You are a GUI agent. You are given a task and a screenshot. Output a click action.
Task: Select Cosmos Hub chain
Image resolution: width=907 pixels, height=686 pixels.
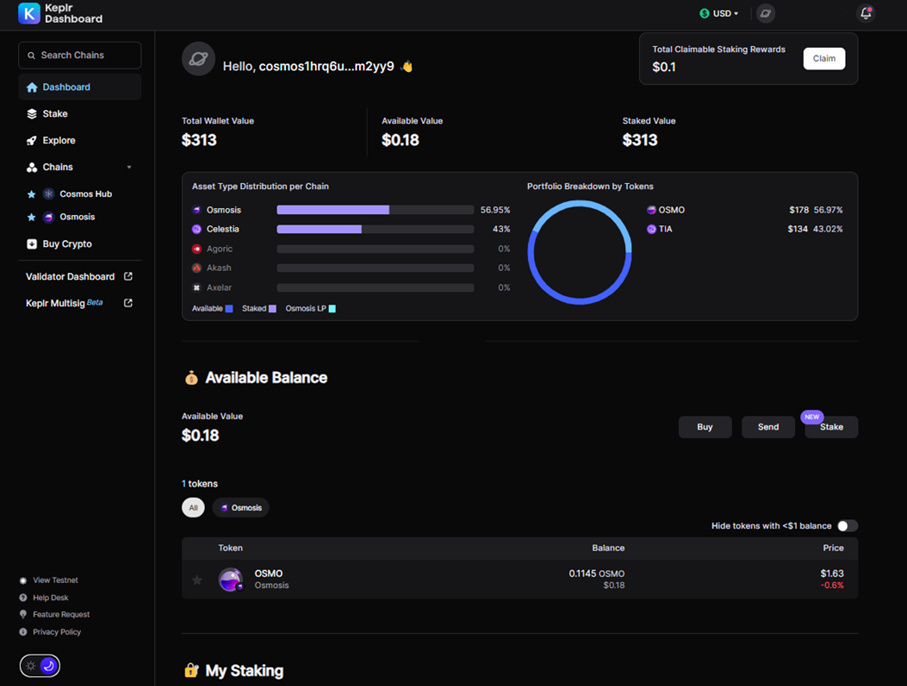click(x=86, y=194)
